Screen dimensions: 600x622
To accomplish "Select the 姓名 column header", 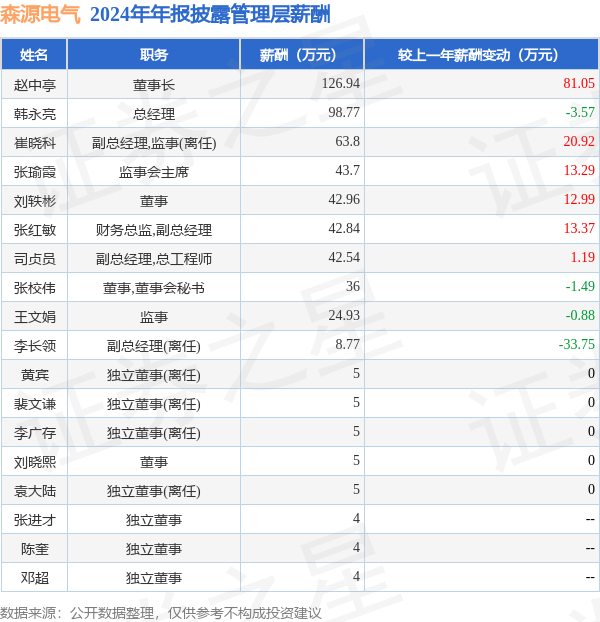I will tap(34, 54).
